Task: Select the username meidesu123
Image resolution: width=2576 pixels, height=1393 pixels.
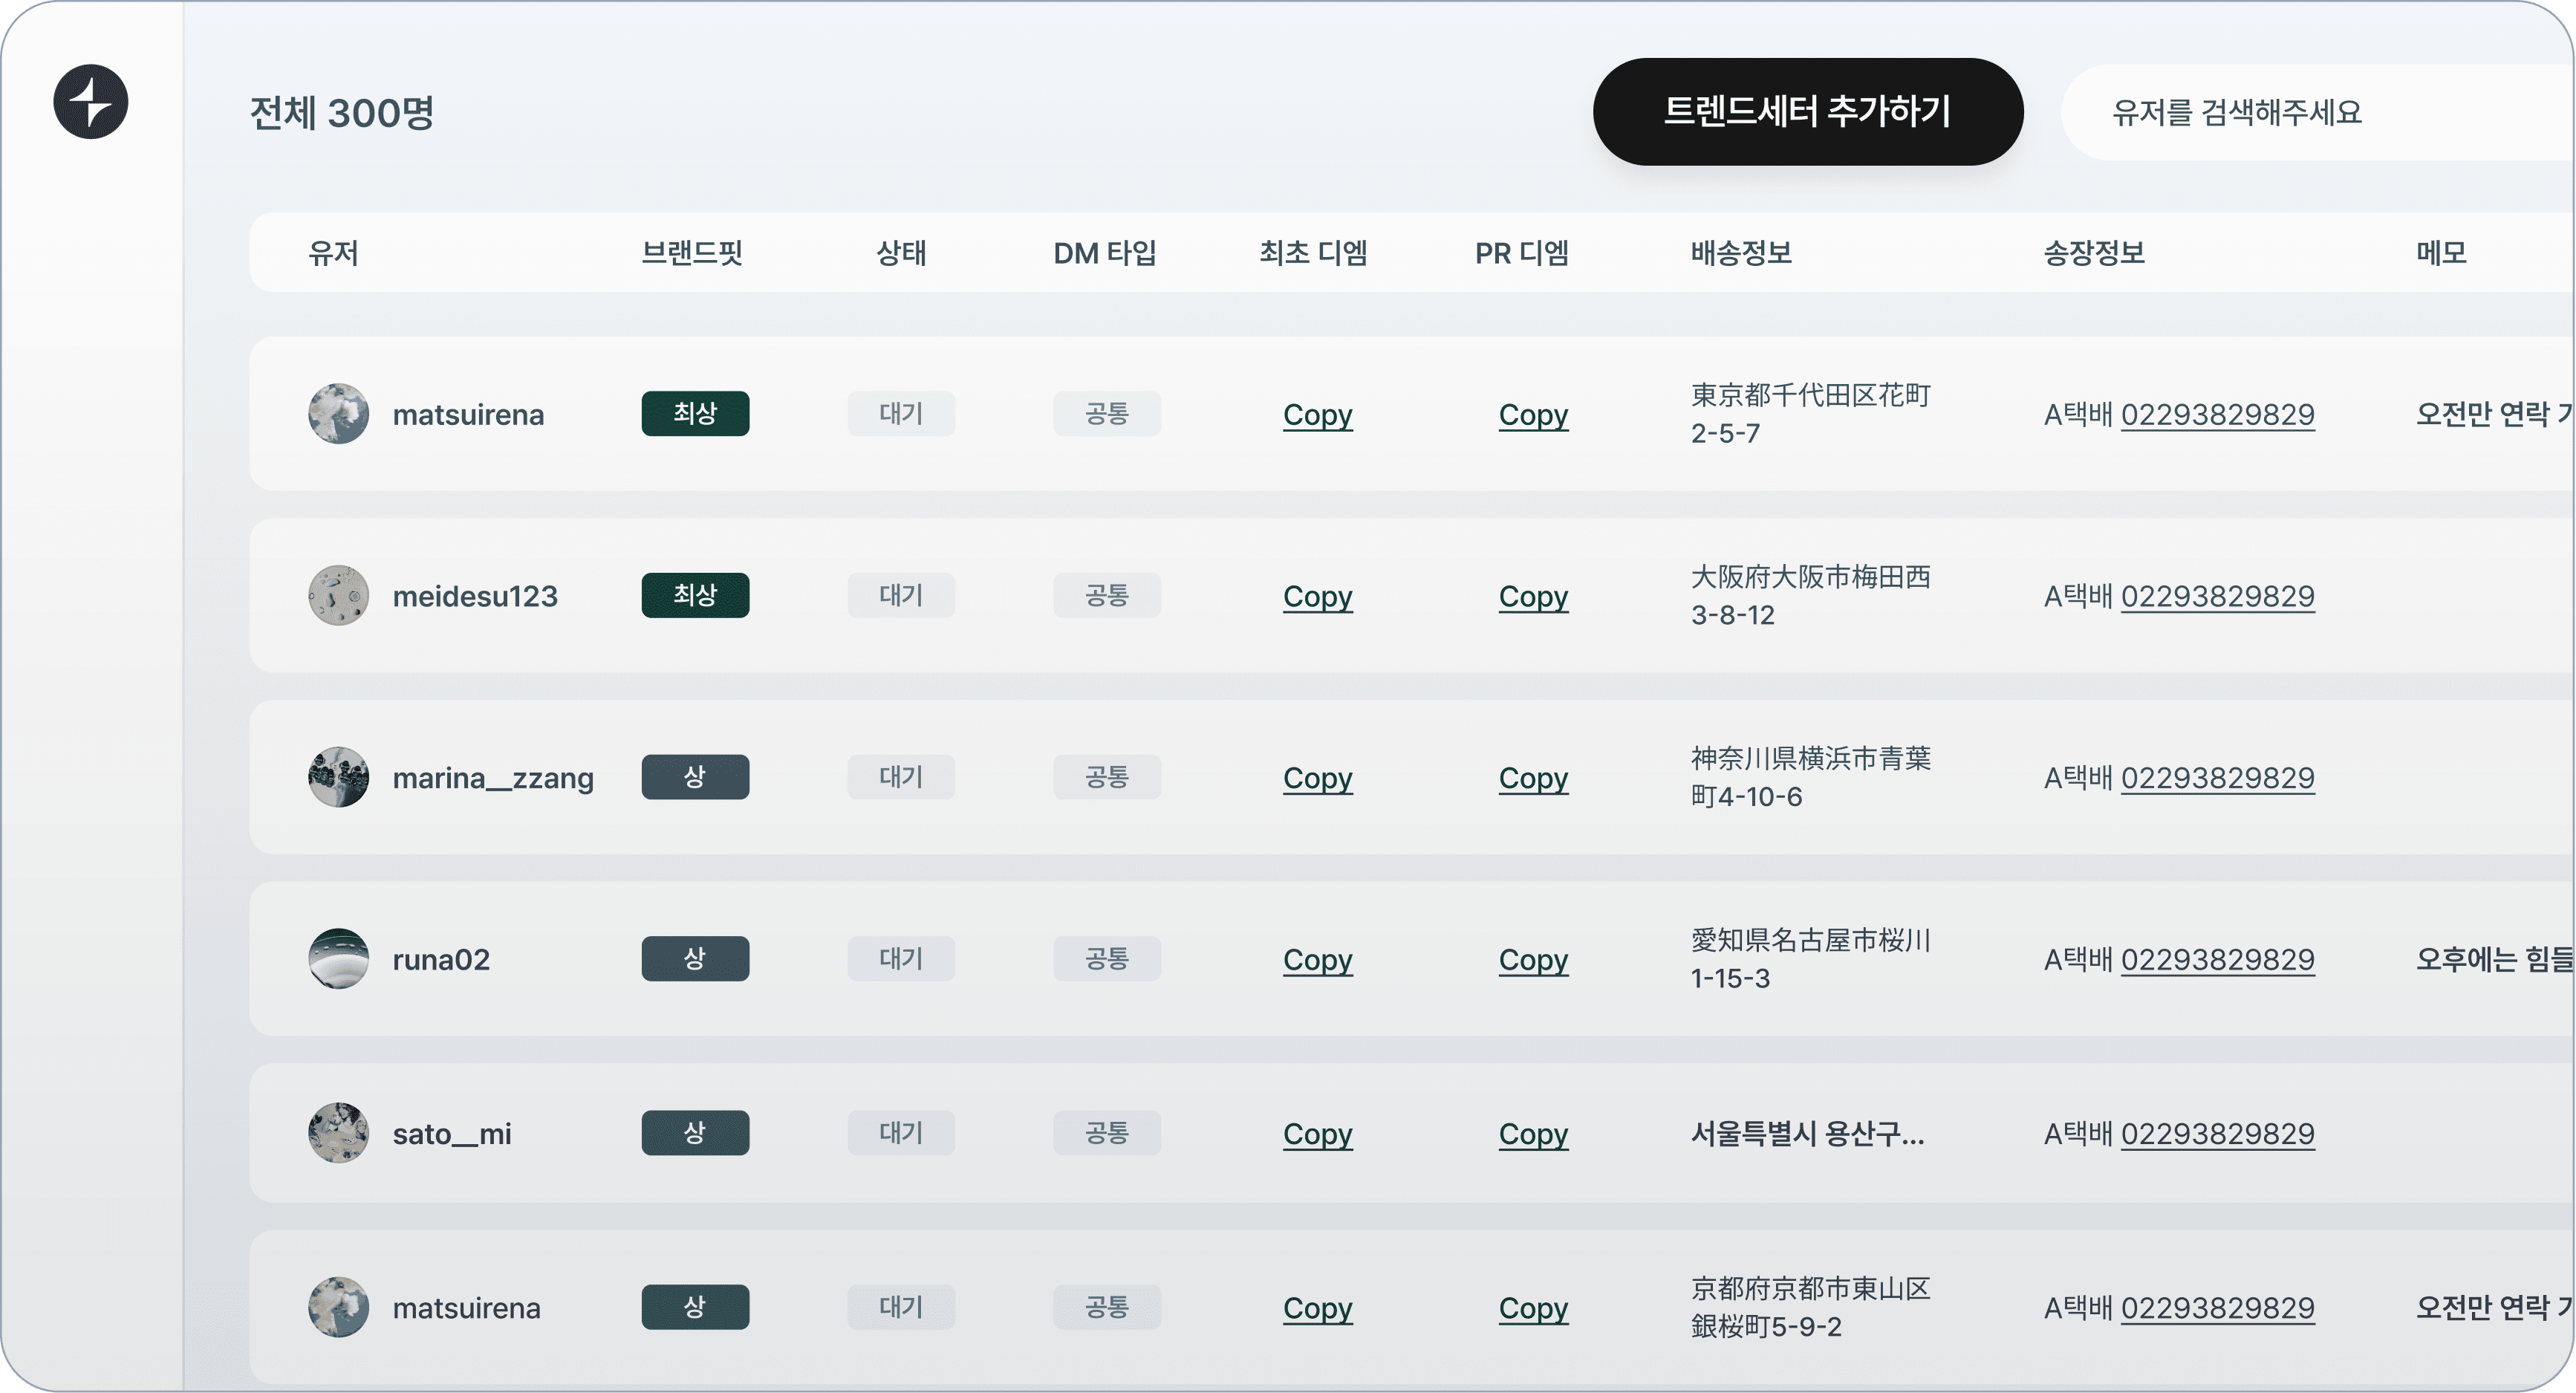Action: [475, 597]
